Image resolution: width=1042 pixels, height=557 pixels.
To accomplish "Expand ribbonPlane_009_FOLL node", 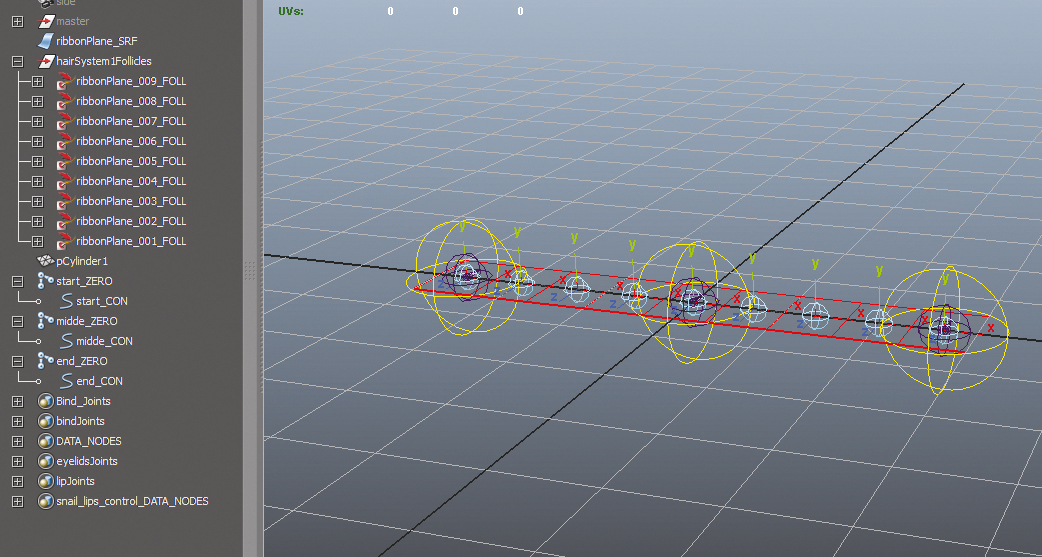I will (x=38, y=81).
